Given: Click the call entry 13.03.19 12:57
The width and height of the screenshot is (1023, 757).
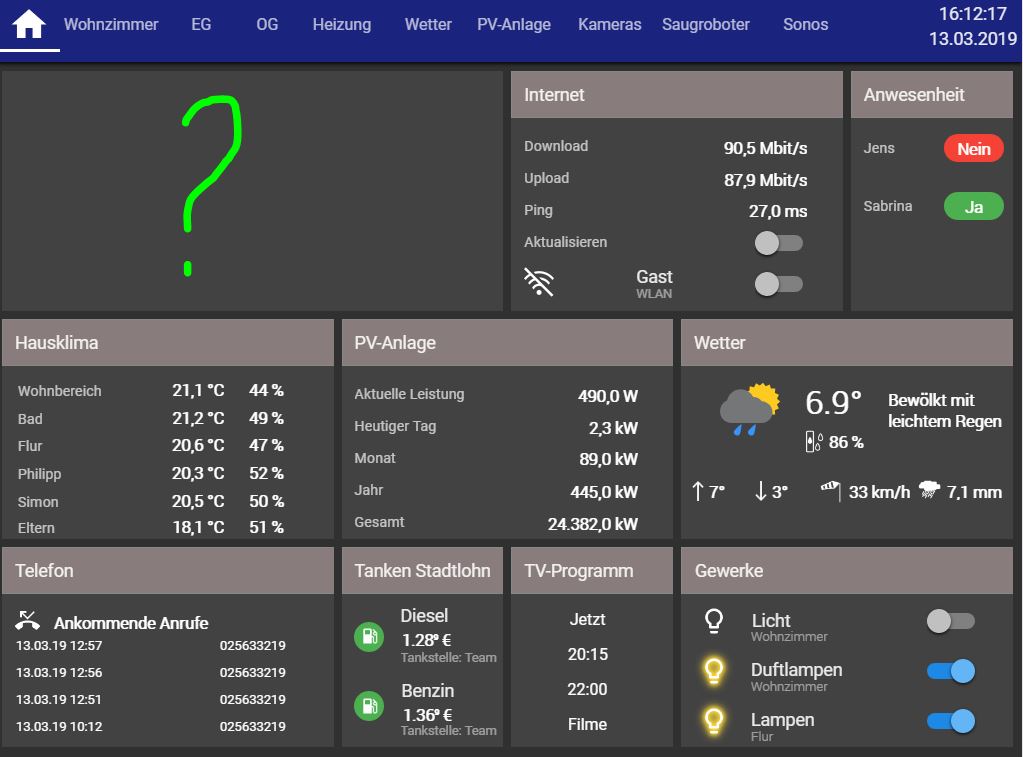Looking at the screenshot, I should click(x=151, y=645).
